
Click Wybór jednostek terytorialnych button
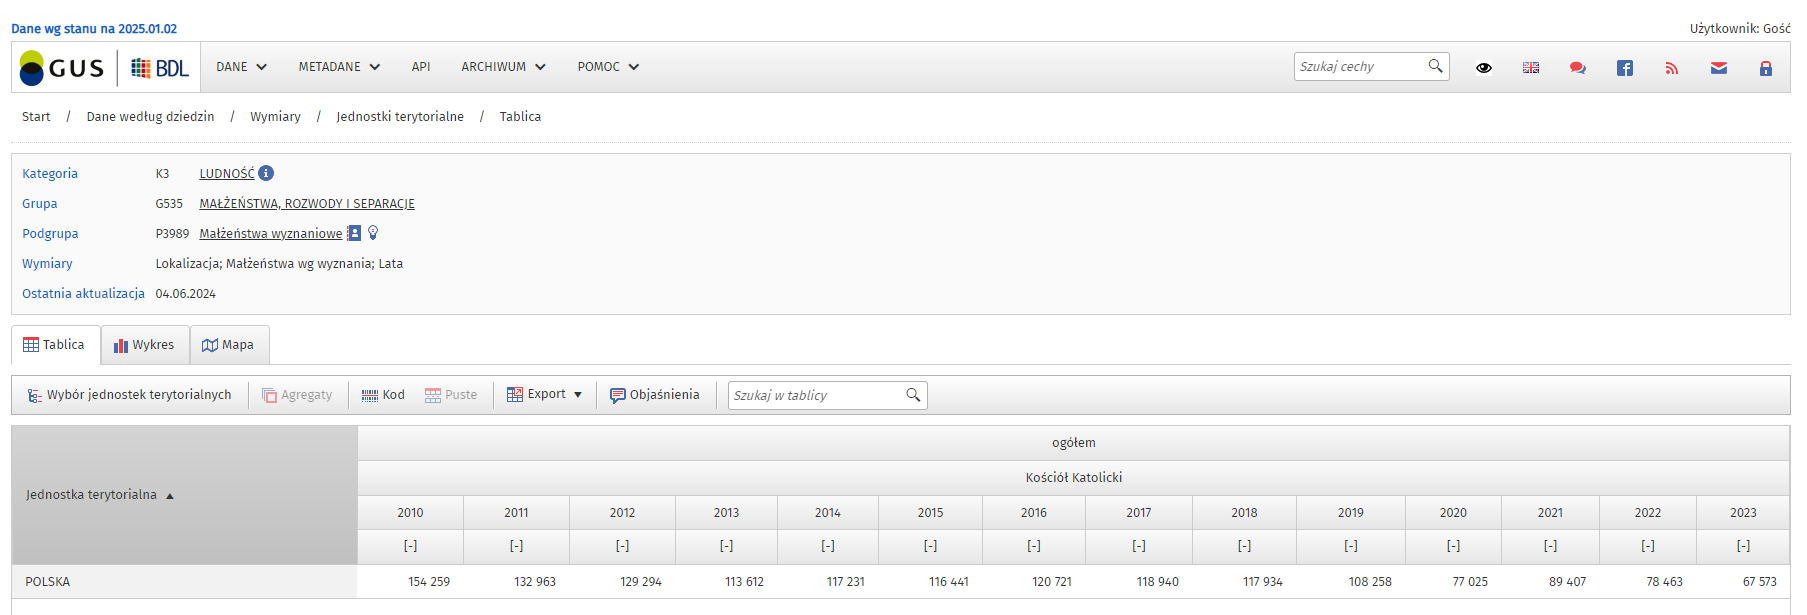[129, 395]
